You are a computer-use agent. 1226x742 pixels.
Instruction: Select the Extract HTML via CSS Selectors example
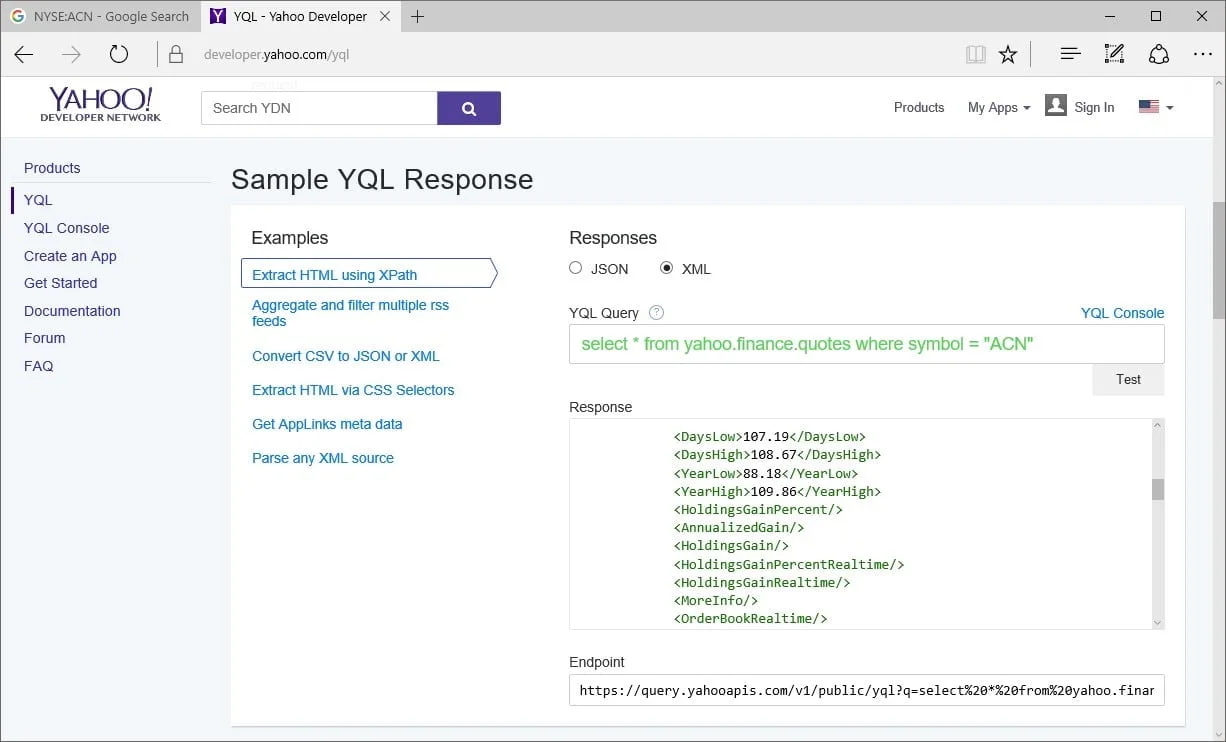click(352, 390)
